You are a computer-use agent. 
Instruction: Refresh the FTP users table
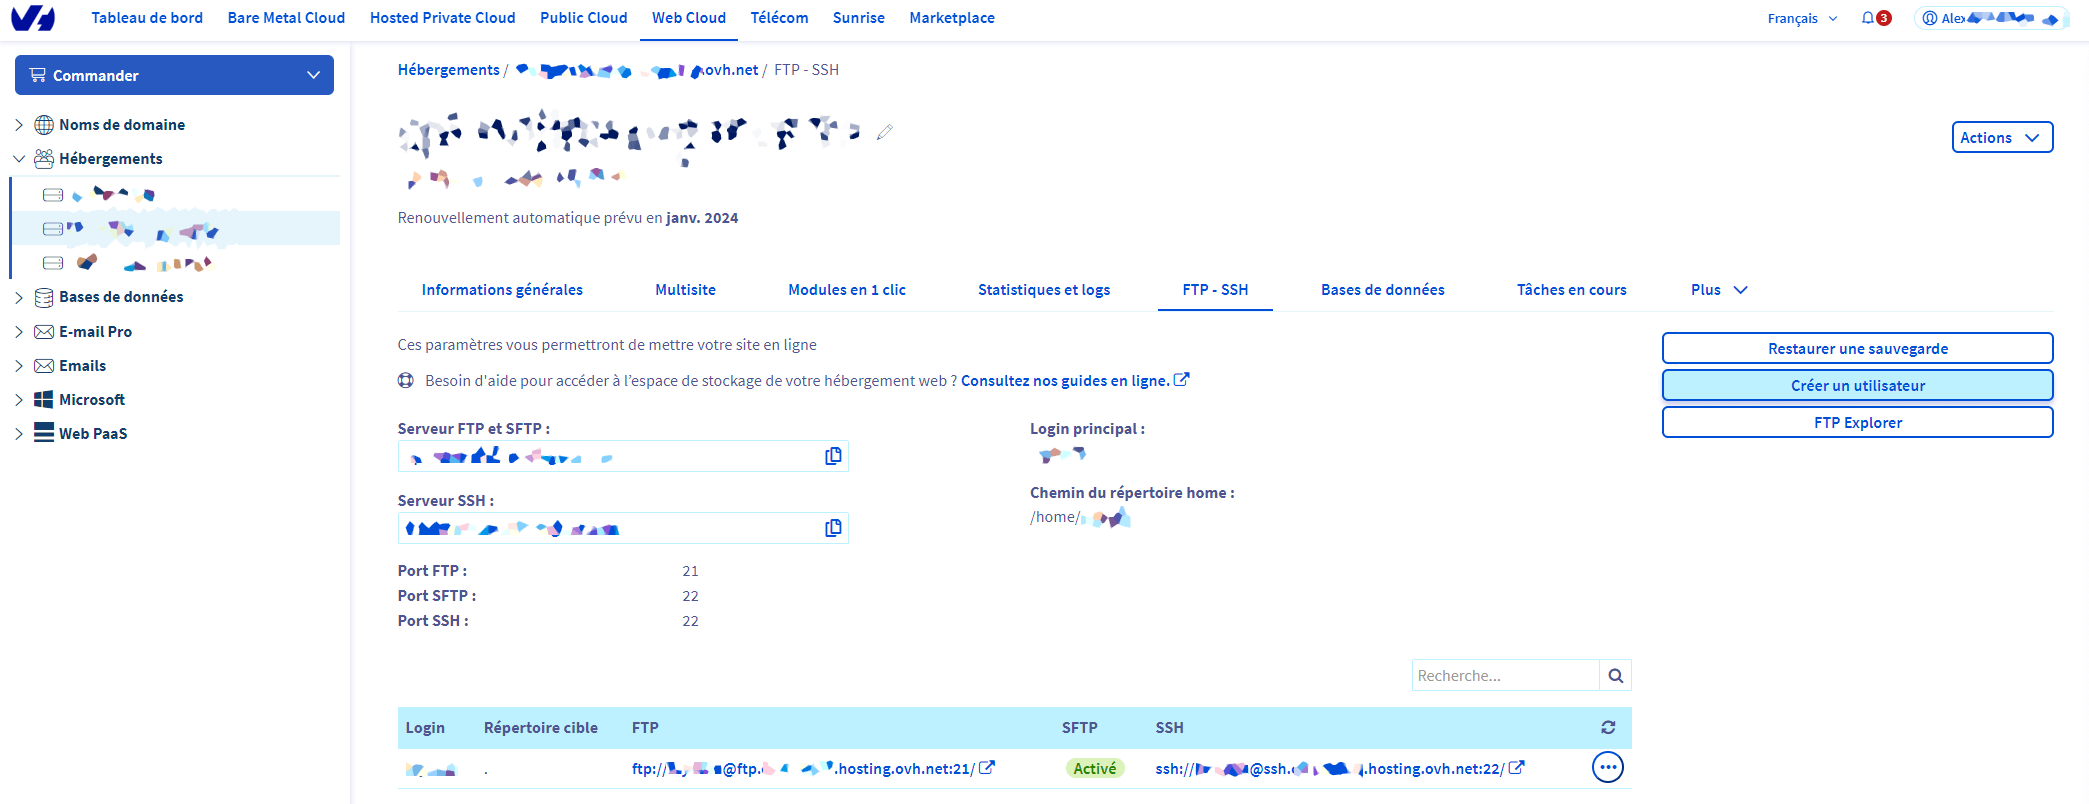pyautogui.click(x=1607, y=728)
